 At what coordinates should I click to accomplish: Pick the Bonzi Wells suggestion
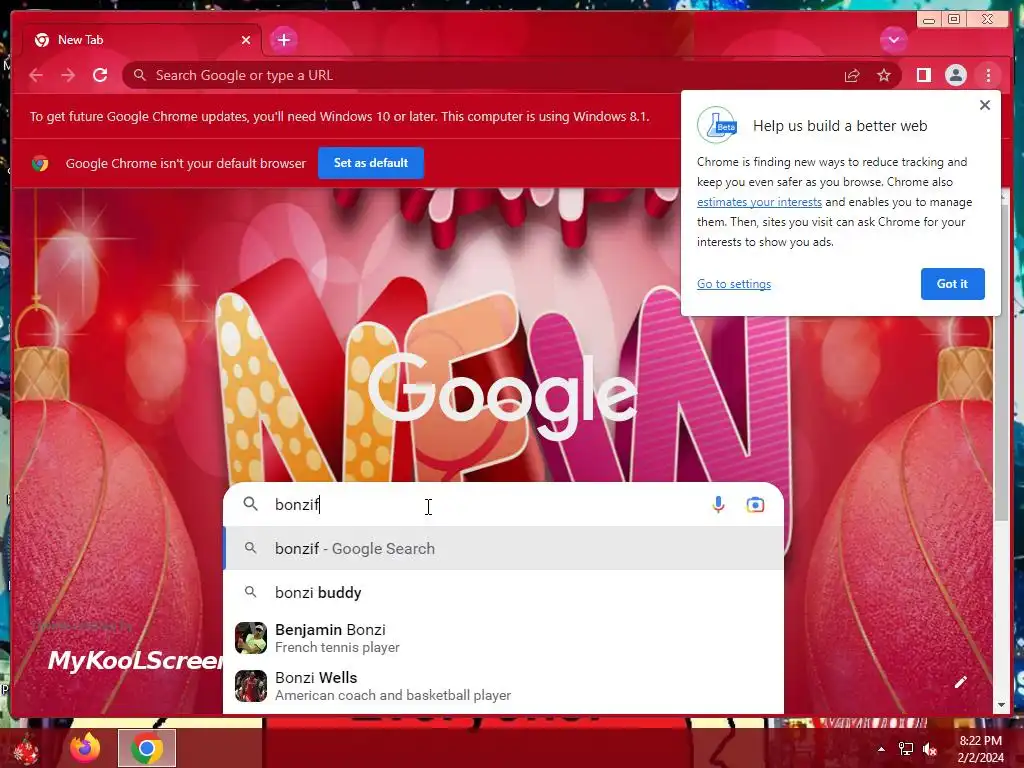coord(504,686)
